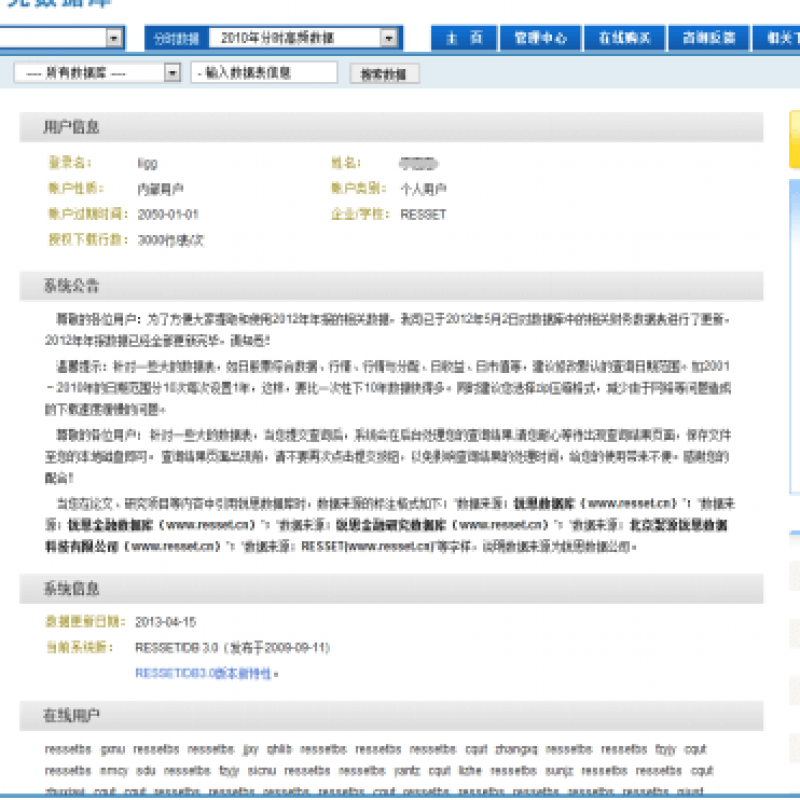Open the 主页 navigation tab
This screenshot has width=800, height=800.
[464, 38]
